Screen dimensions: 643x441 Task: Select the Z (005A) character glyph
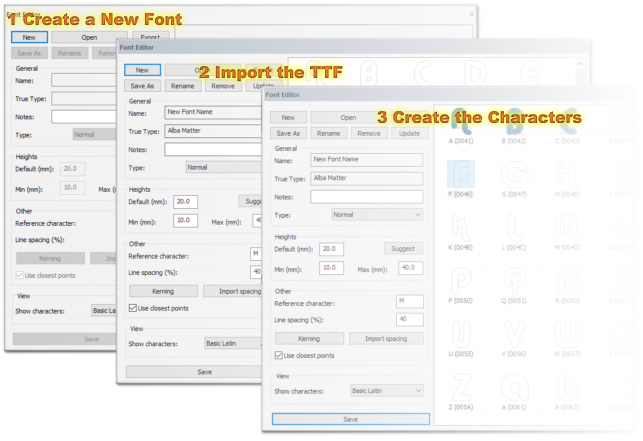[461, 387]
